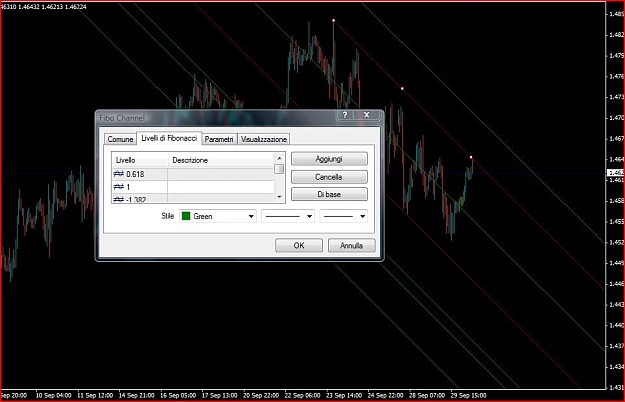Select the Livelli di Fibonacci tab
Viewport: 625px width, 402px height.
169,138
